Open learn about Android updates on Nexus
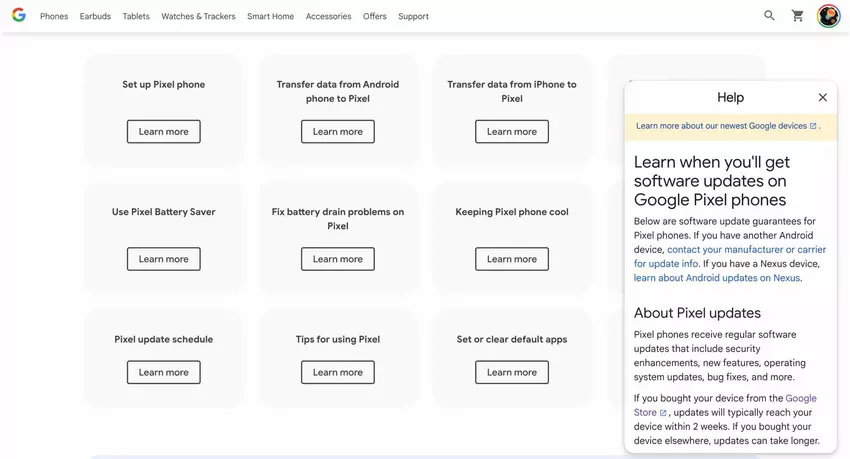The image size is (850, 459). 717,278
